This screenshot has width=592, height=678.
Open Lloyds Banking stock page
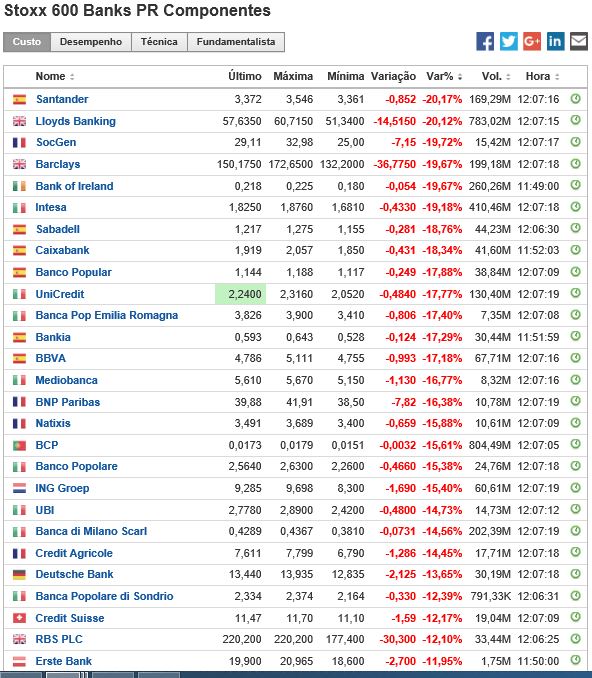click(x=75, y=122)
